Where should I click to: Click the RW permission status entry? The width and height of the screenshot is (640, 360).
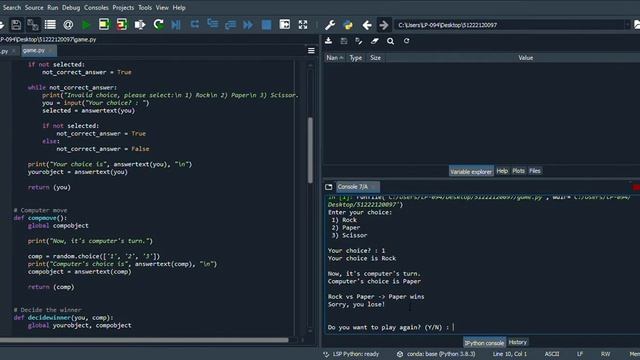605,354
